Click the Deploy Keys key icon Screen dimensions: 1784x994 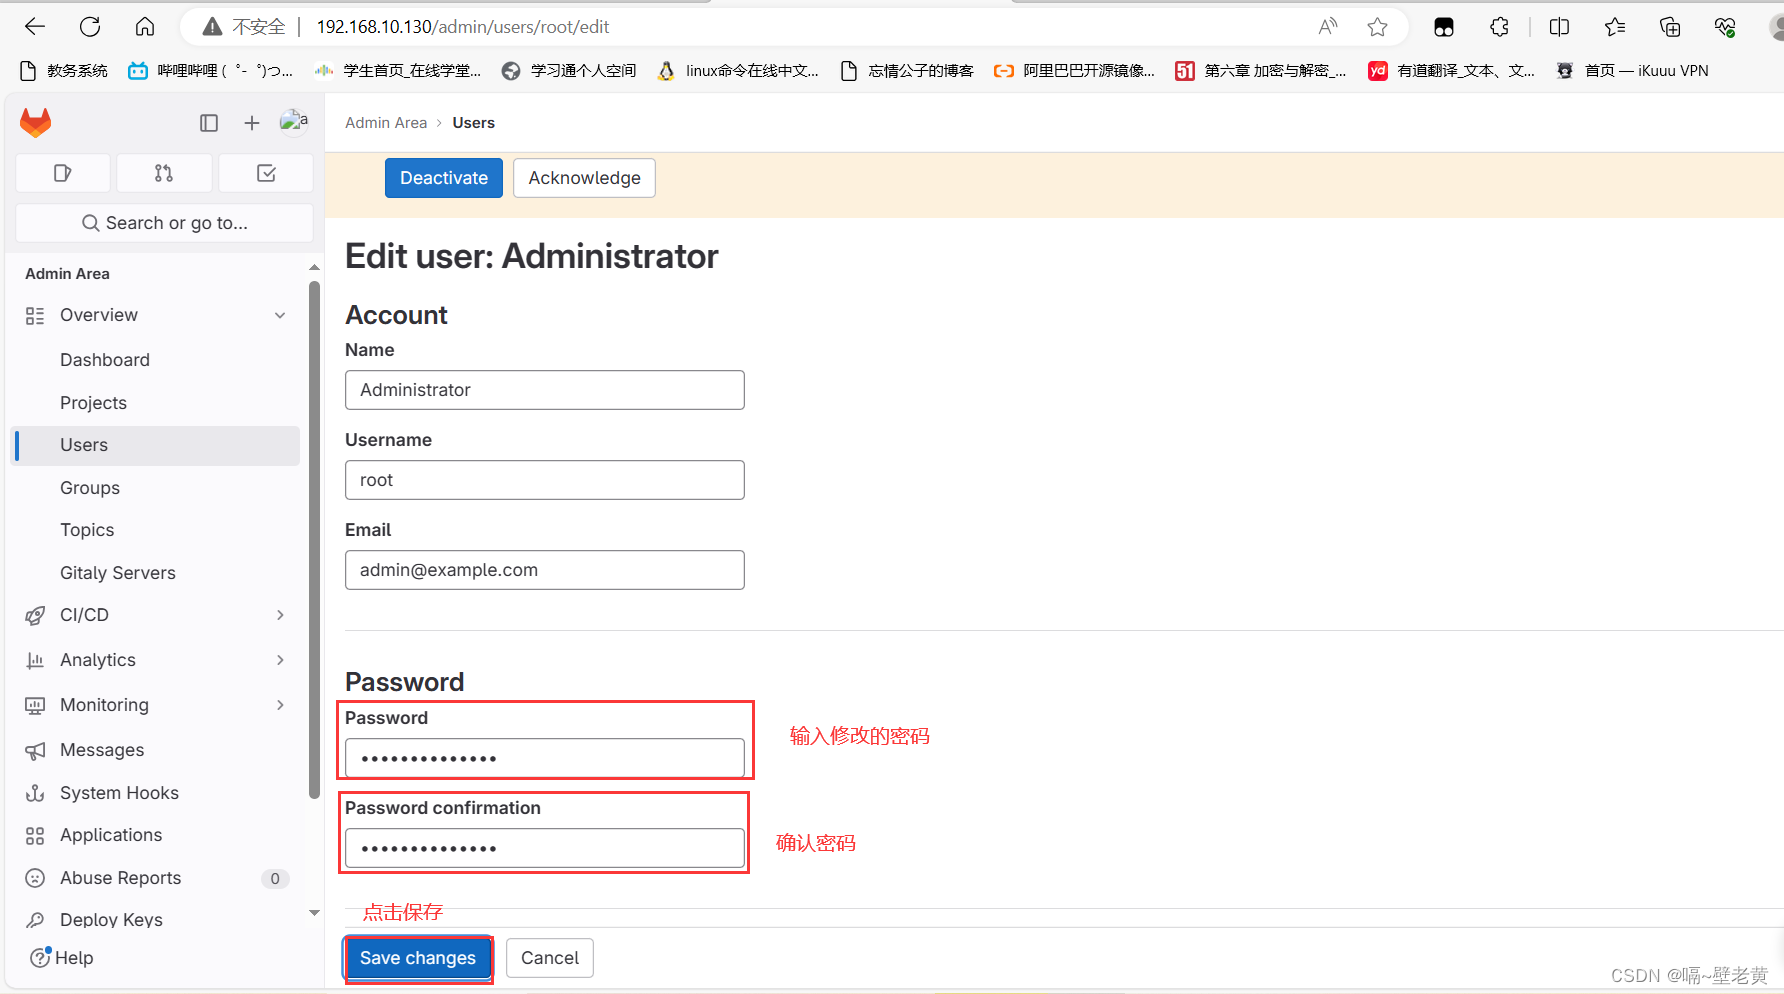tap(35, 920)
